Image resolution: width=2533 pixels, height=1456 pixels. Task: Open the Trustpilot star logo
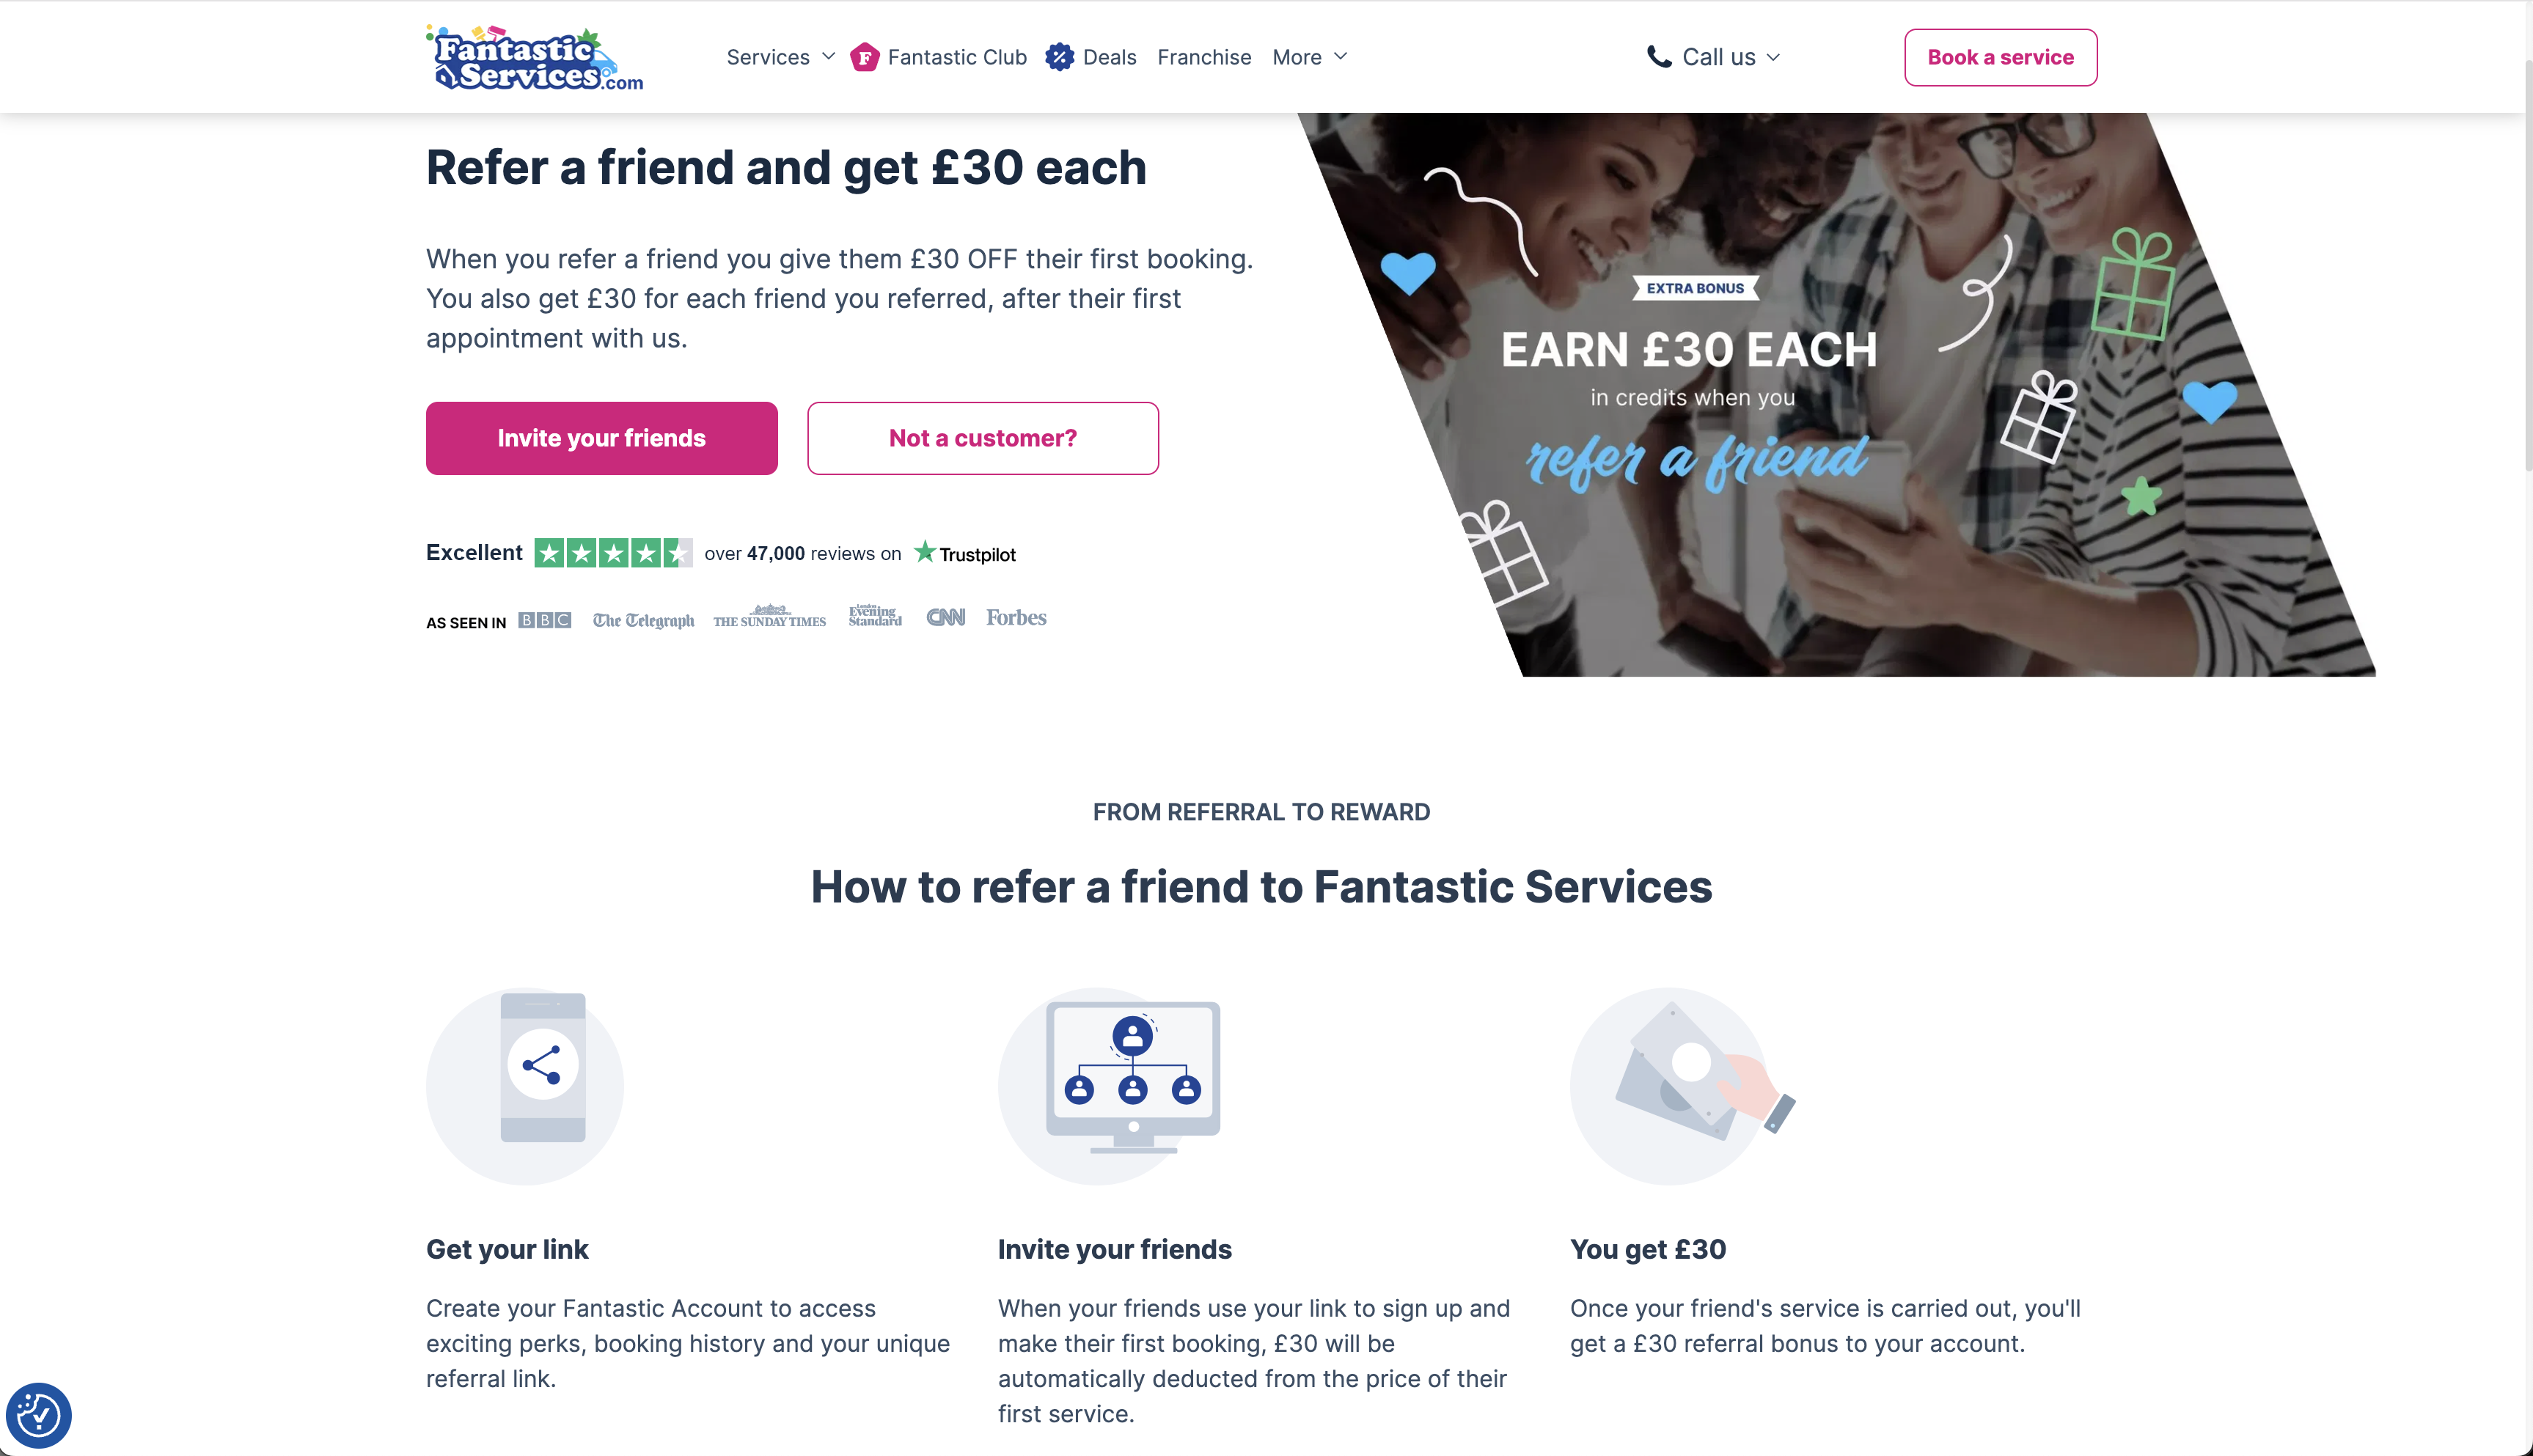[925, 552]
